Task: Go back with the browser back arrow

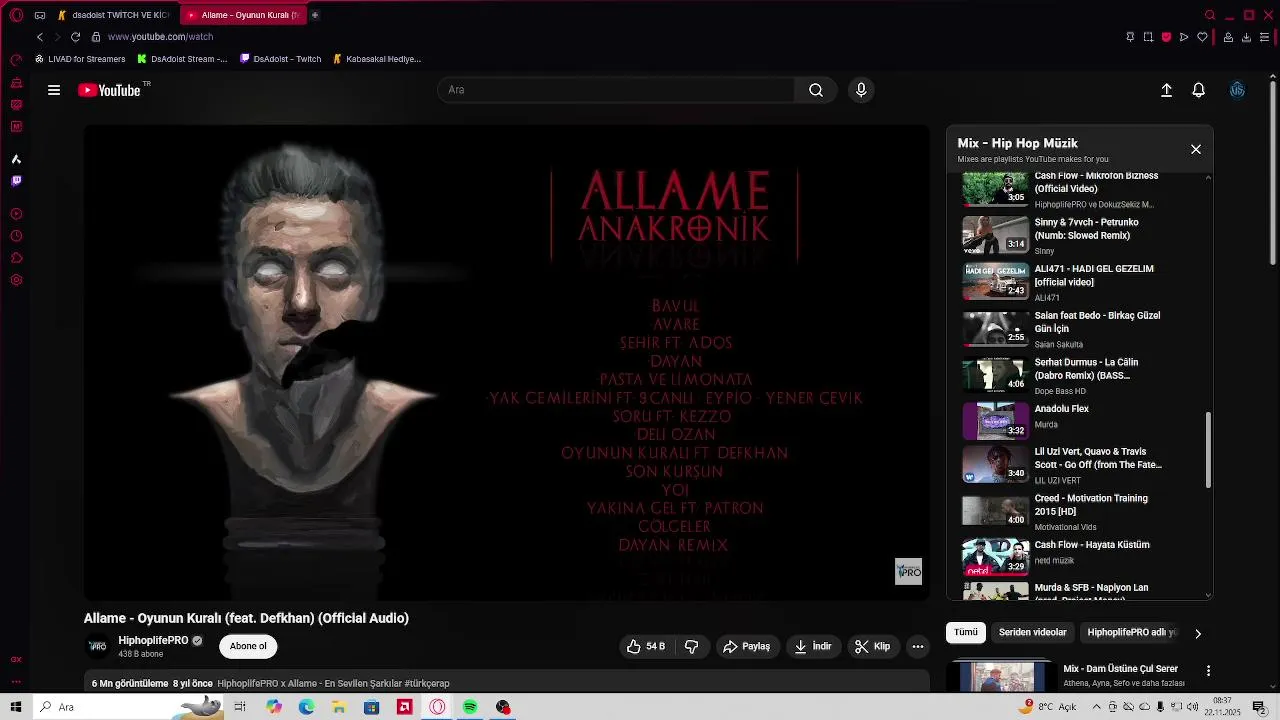Action: pos(40,37)
